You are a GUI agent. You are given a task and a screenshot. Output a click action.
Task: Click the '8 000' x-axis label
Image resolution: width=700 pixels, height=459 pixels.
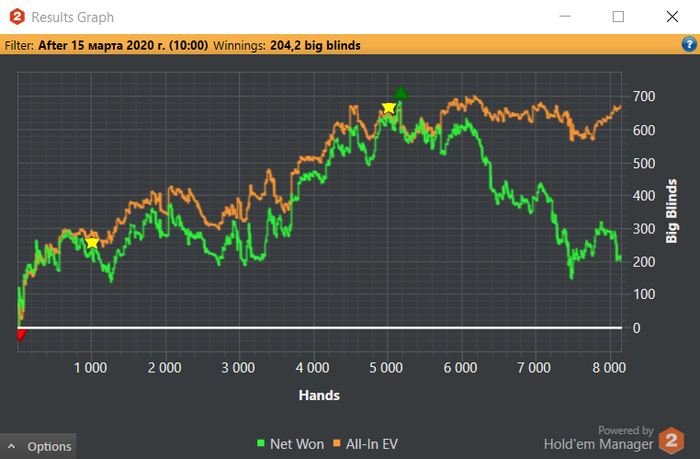tap(609, 367)
